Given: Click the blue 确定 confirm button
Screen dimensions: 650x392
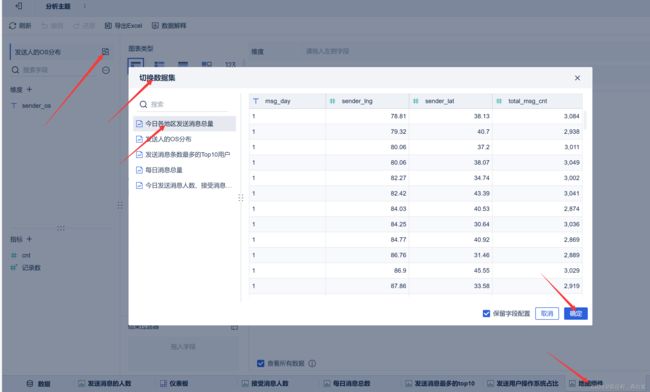Looking at the screenshot, I should [x=576, y=313].
